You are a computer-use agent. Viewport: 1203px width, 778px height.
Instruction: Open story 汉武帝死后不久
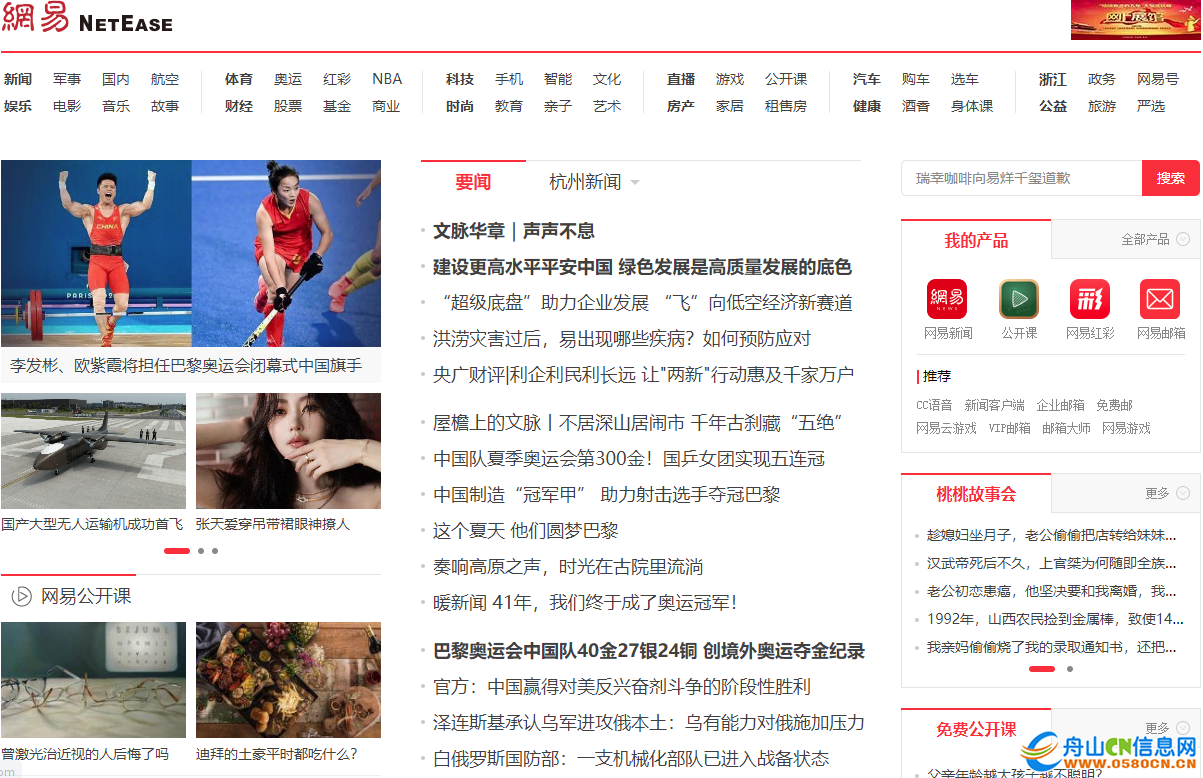pyautogui.click(x=1052, y=563)
